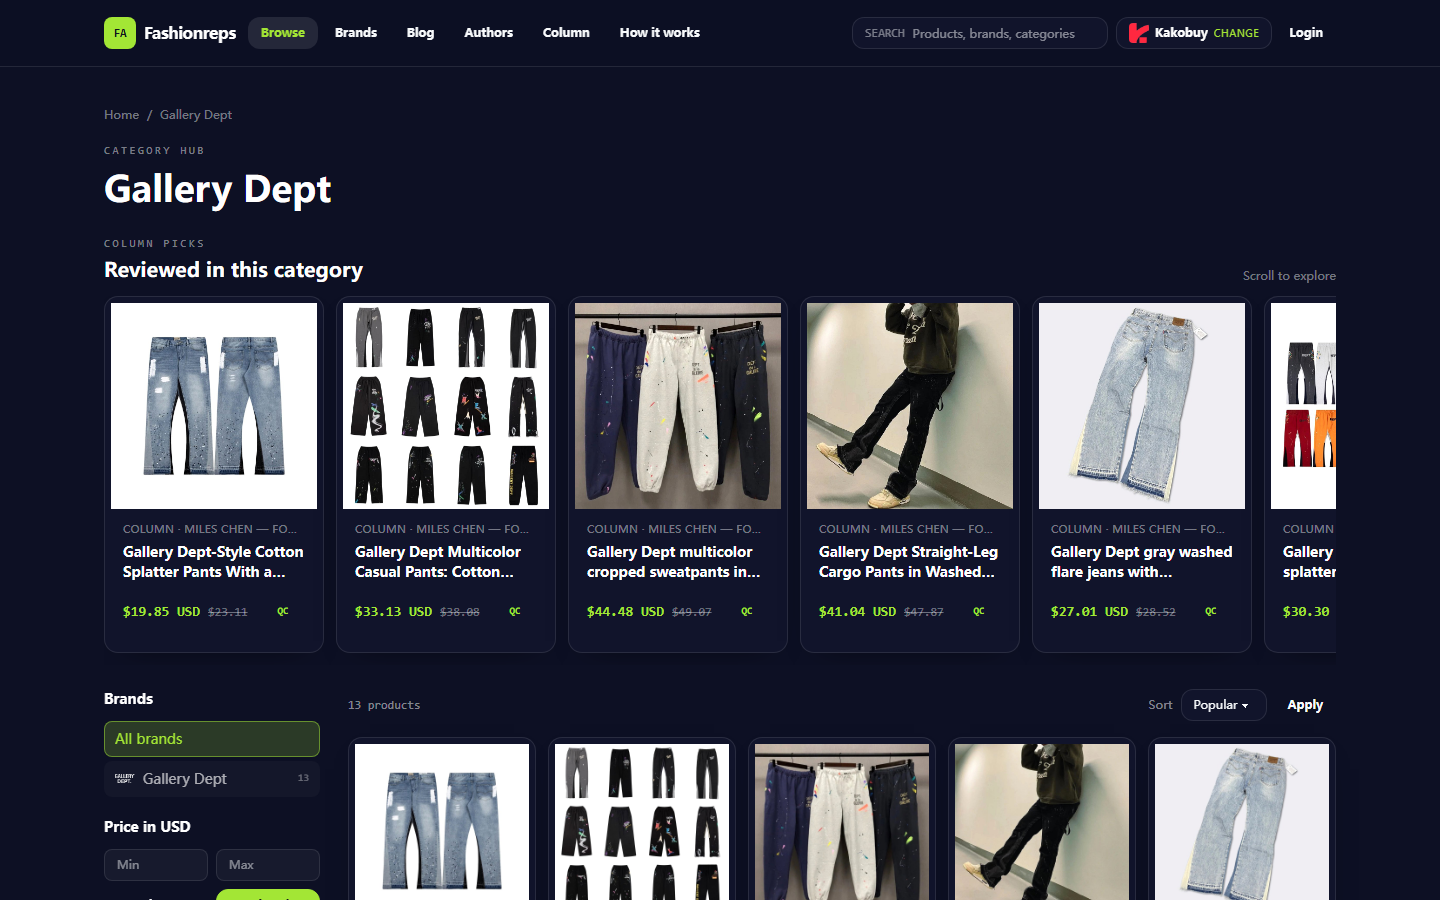
Task: Open QC badge on Cotton Splatter Pants card
Action: (x=283, y=611)
